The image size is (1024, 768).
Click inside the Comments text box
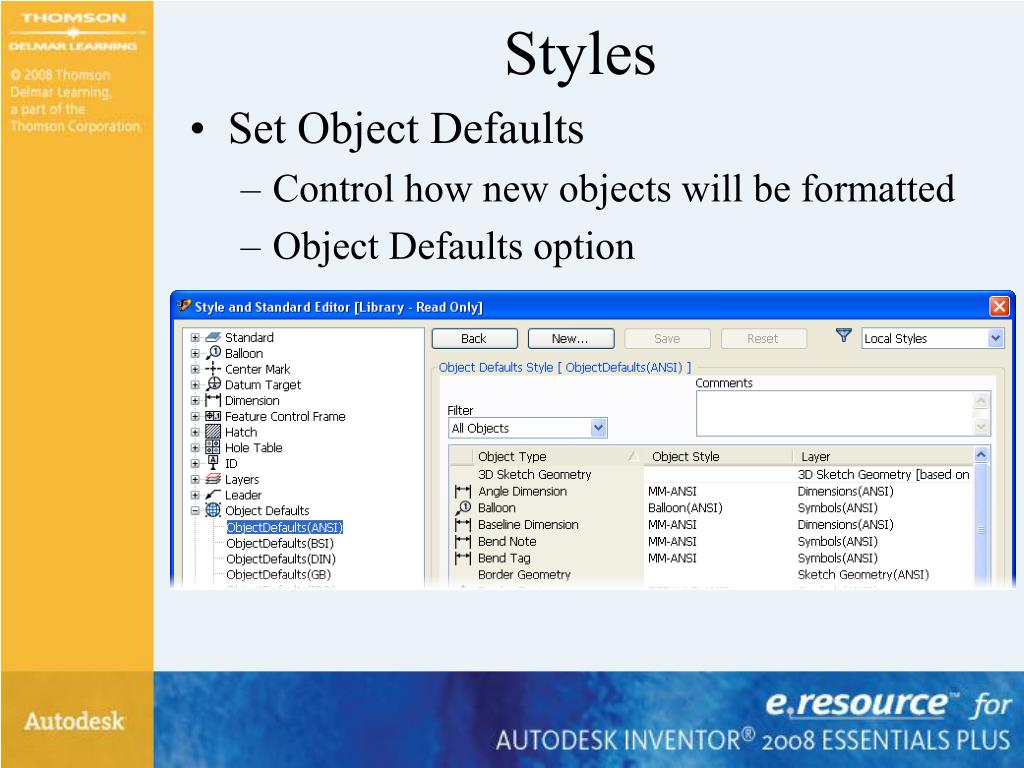[834, 413]
